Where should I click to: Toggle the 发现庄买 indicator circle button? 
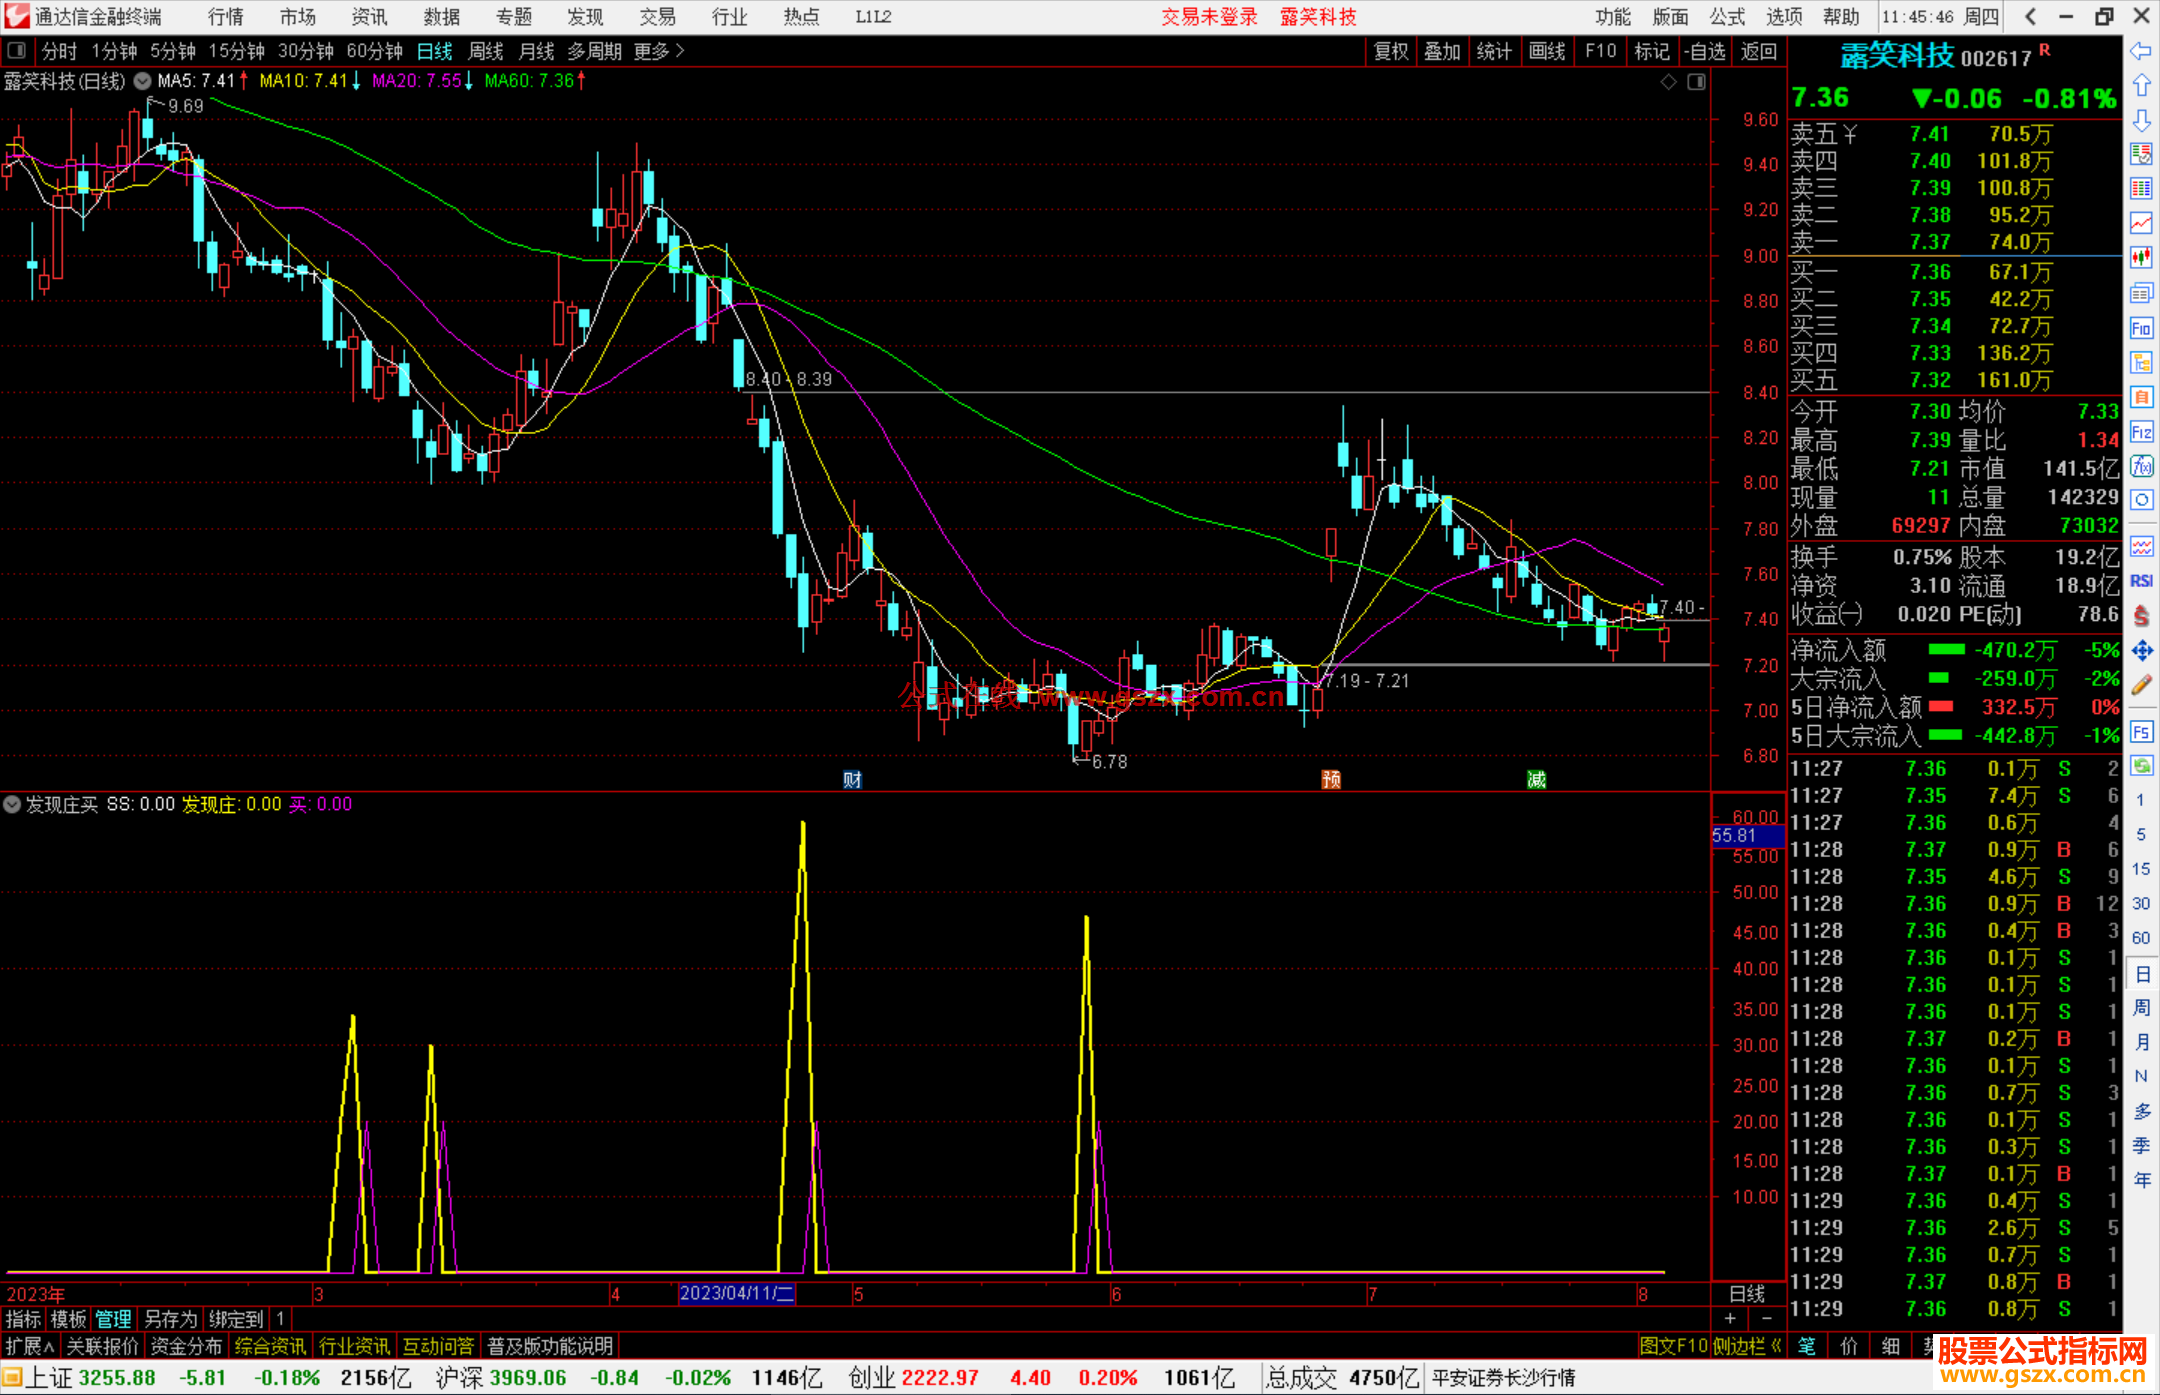point(12,804)
